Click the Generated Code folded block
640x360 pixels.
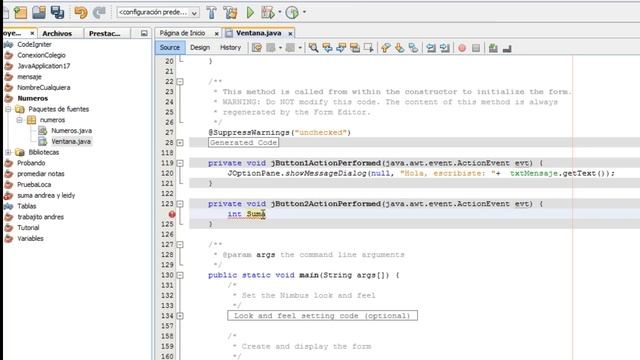click(x=243, y=142)
